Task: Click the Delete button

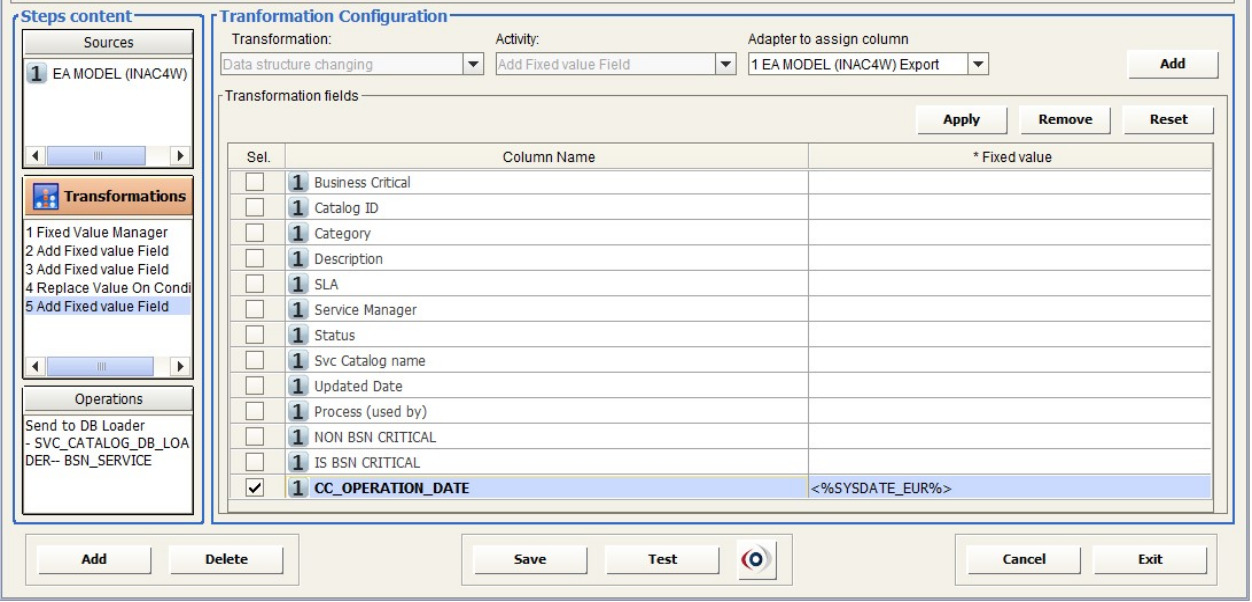Action: click(226, 559)
